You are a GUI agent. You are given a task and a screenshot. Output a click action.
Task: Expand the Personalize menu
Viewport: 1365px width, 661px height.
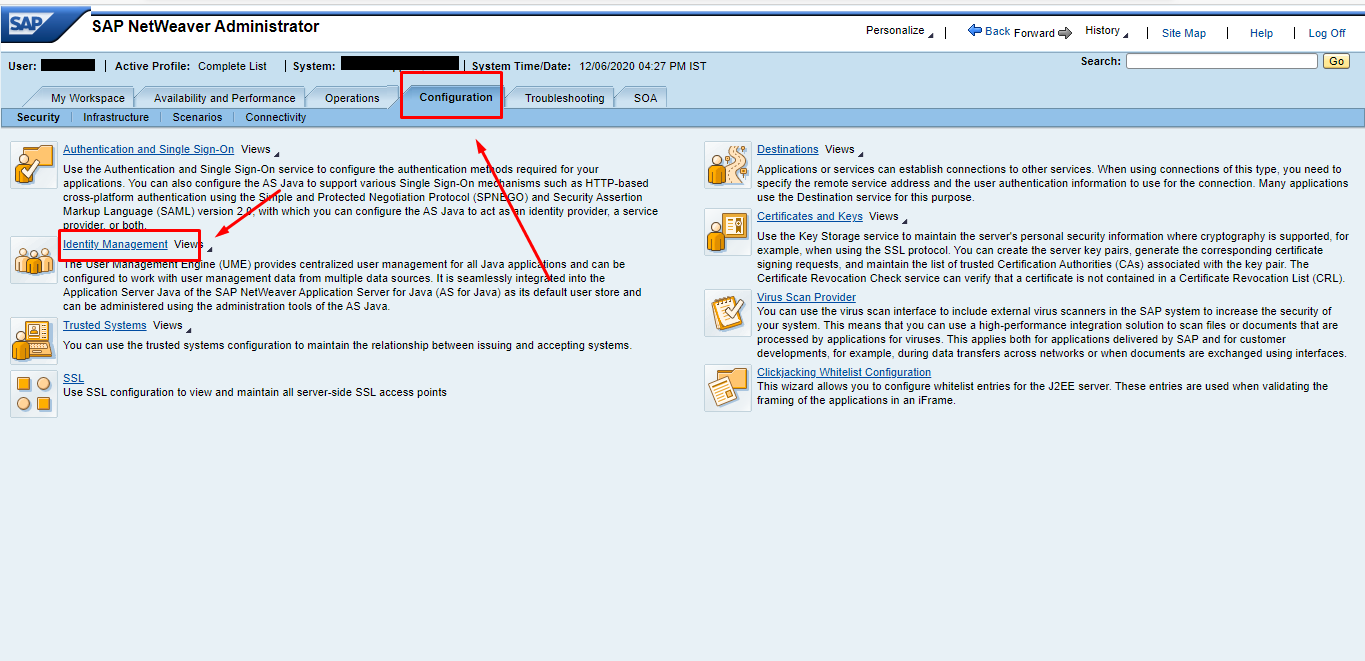[x=899, y=31]
